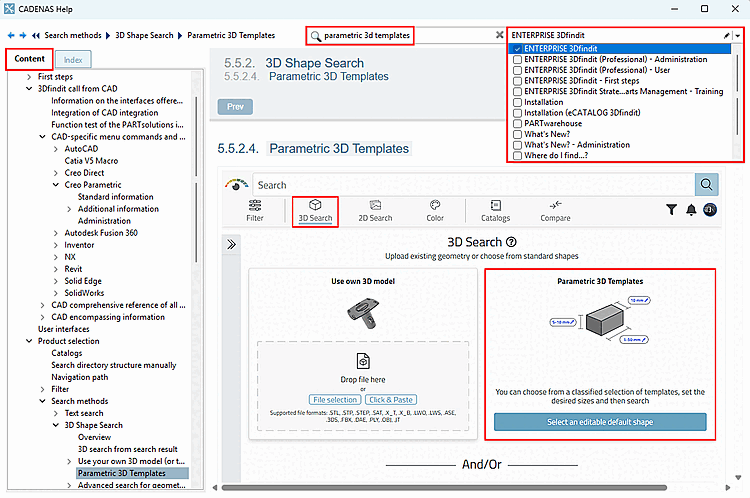Click the Click & Paste button
Screen dimensions: 750x498
click(391, 400)
